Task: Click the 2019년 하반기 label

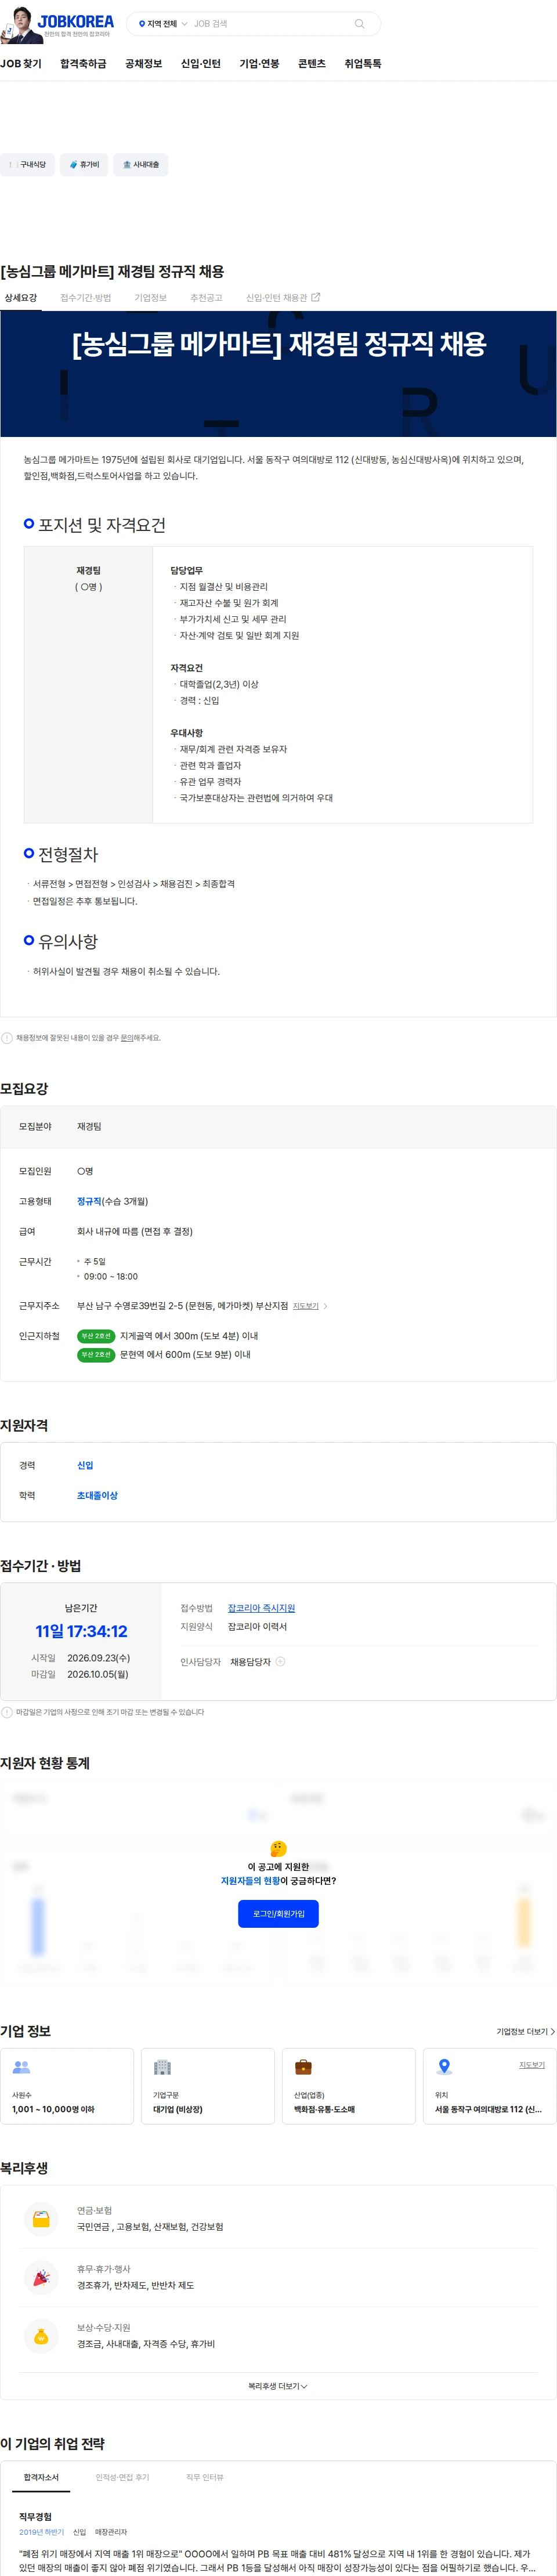Action: (x=41, y=2532)
